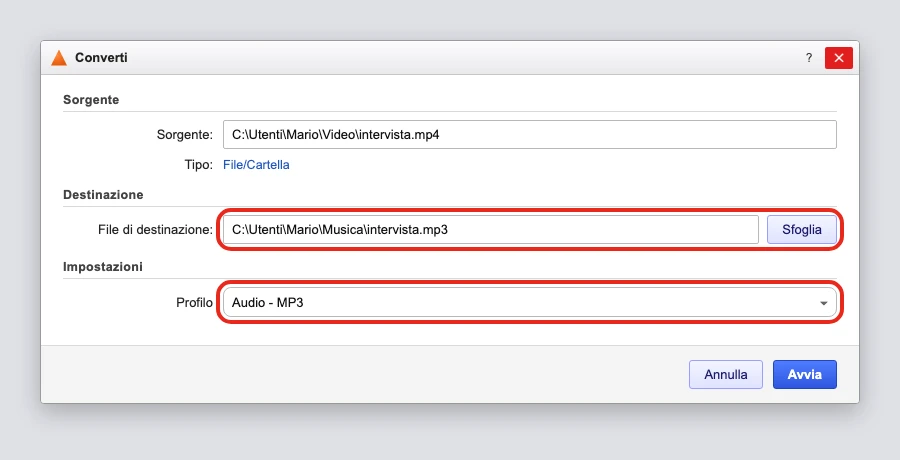This screenshot has height=460, width=900.
Task: Click the Profilo label
Action: [194, 303]
